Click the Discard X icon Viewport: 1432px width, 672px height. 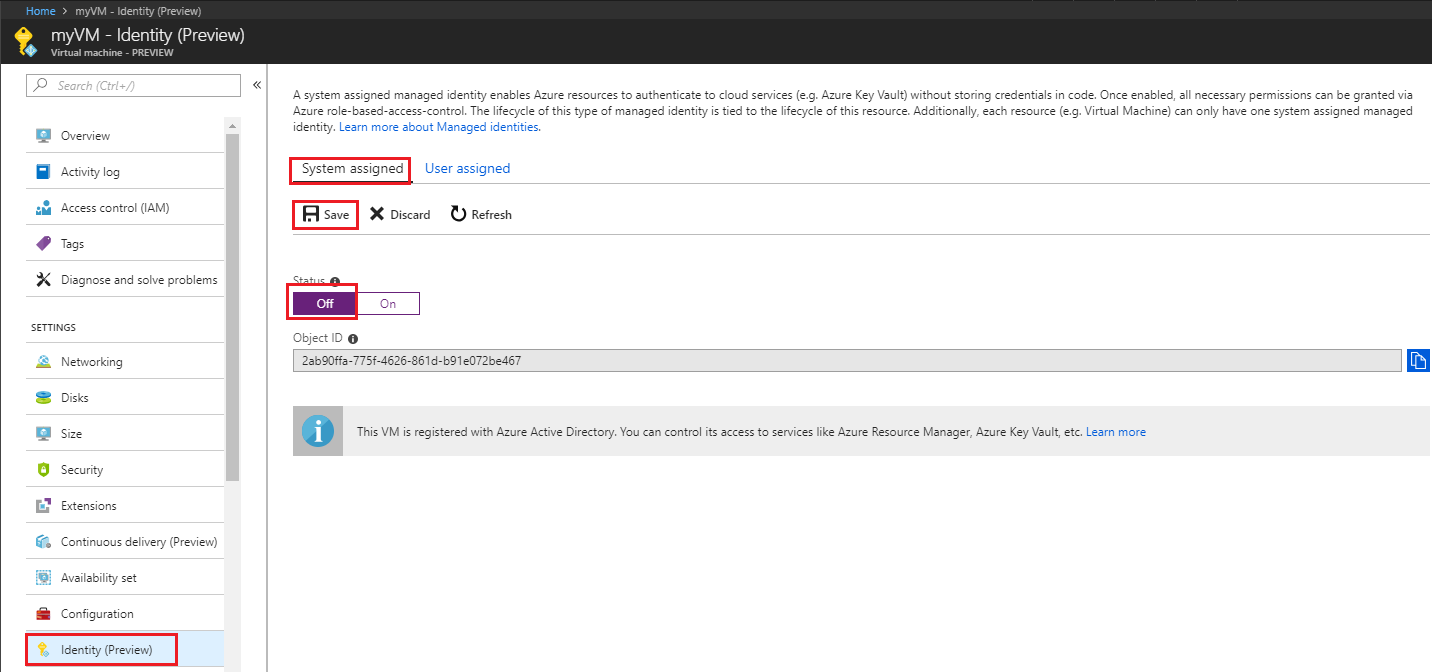[x=377, y=214]
